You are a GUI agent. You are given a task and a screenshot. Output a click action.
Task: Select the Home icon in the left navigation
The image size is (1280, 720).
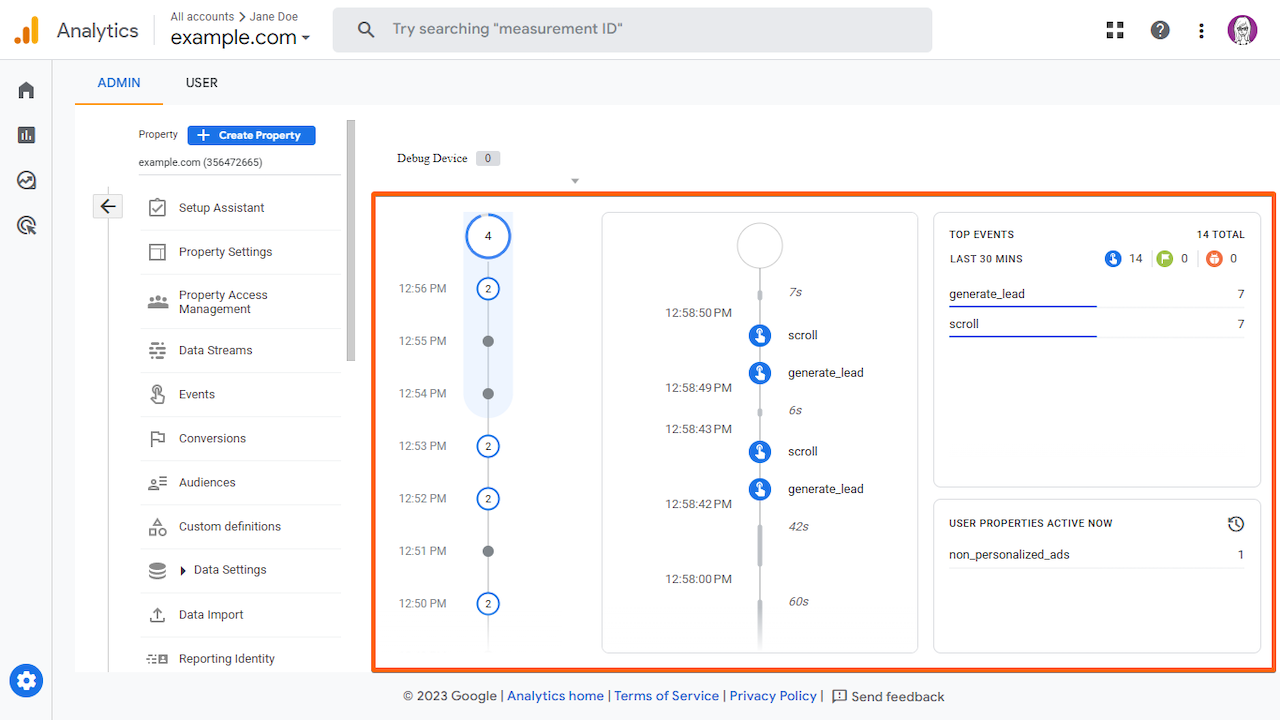click(x=25, y=89)
